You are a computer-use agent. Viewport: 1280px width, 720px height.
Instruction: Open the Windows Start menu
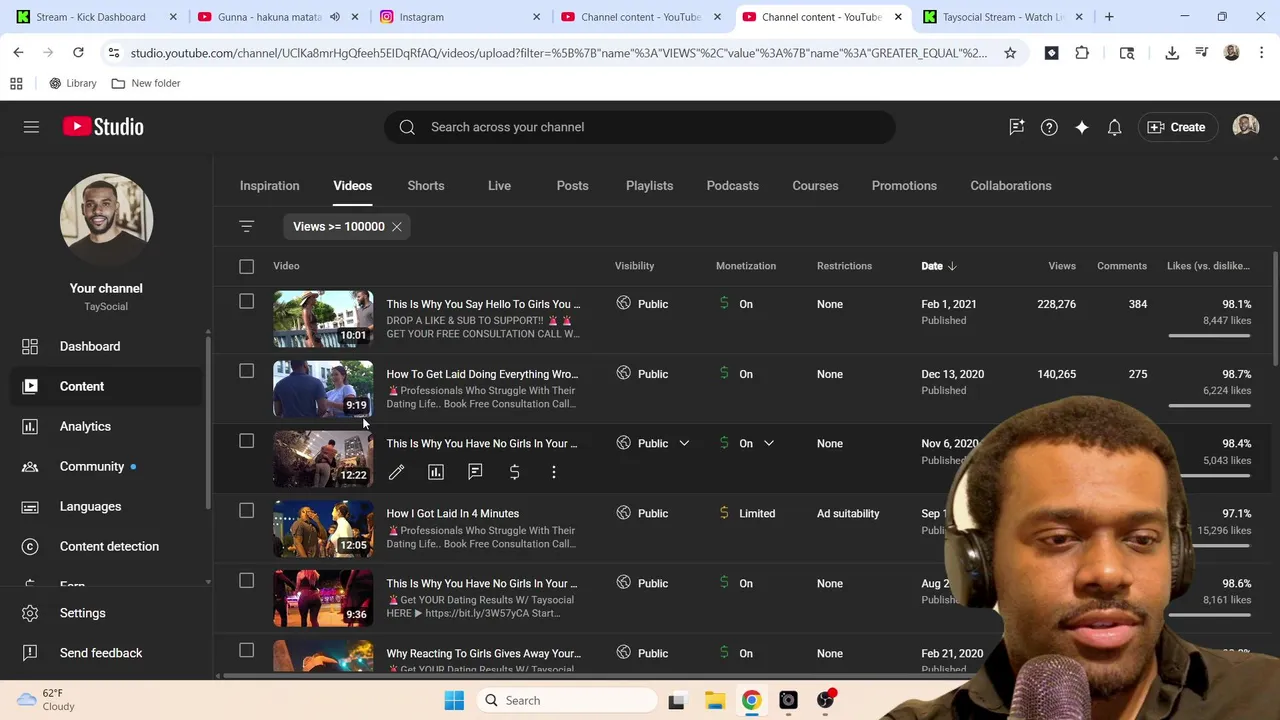coord(454,700)
